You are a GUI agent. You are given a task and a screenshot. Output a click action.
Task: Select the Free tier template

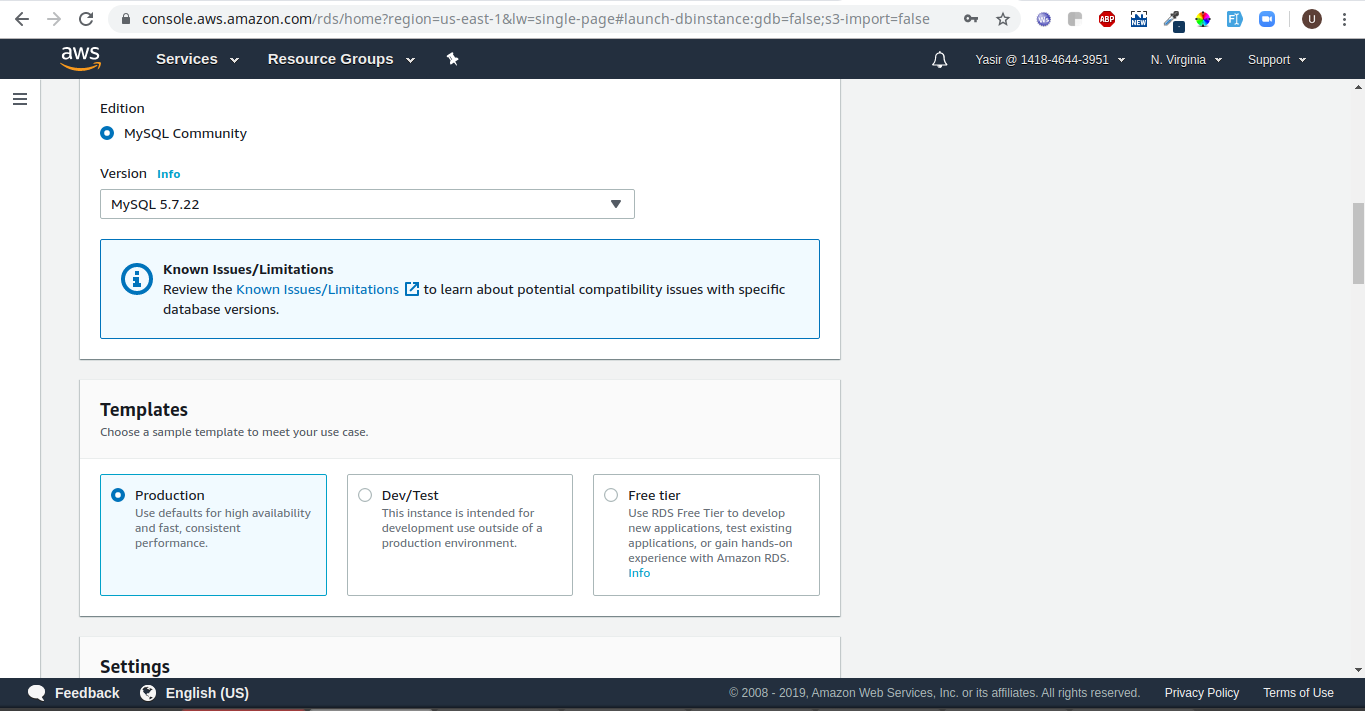706,535
